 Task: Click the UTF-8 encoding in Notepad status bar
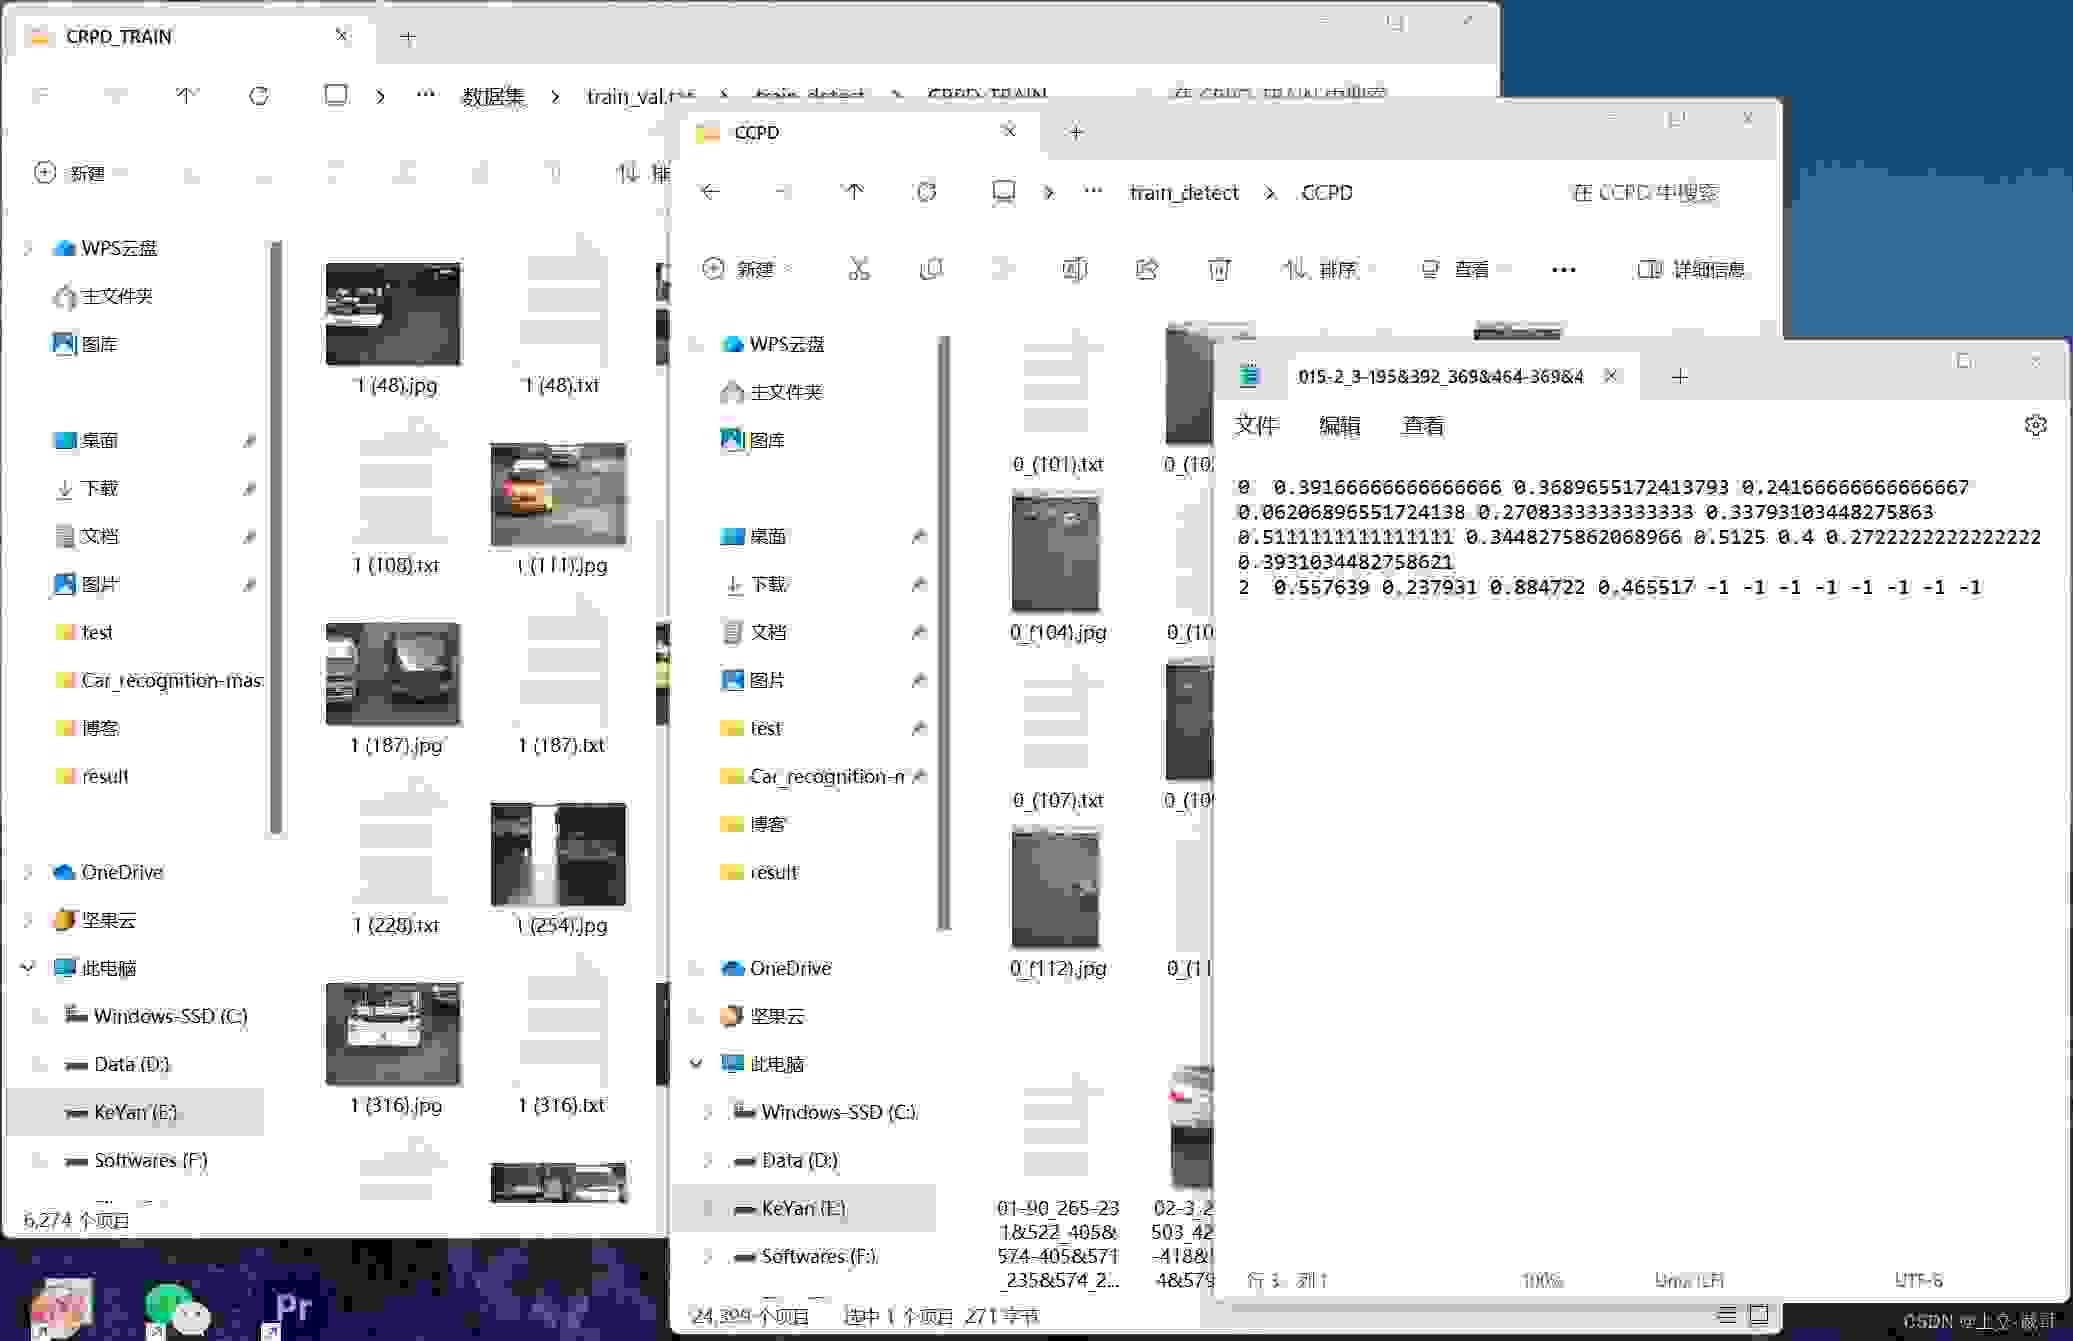(1918, 1280)
